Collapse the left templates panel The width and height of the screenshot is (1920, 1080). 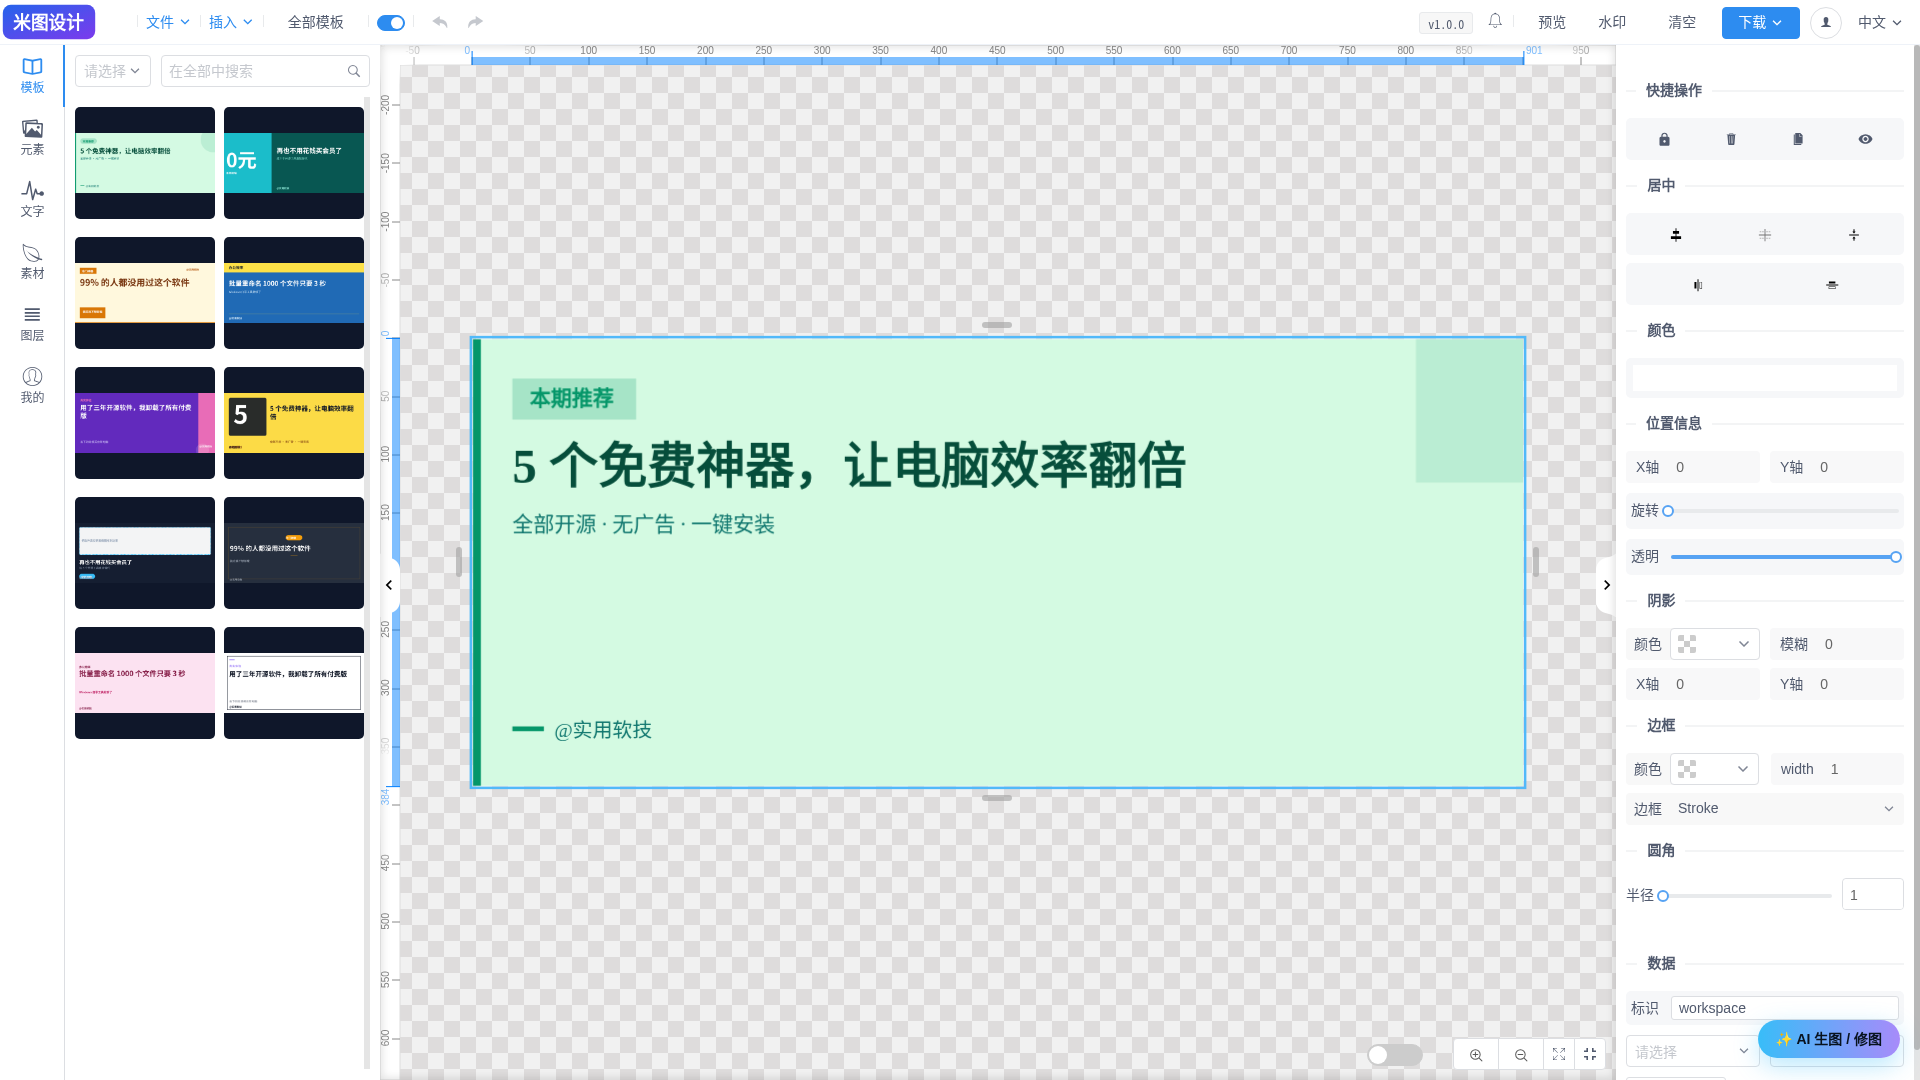[x=389, y=585]
